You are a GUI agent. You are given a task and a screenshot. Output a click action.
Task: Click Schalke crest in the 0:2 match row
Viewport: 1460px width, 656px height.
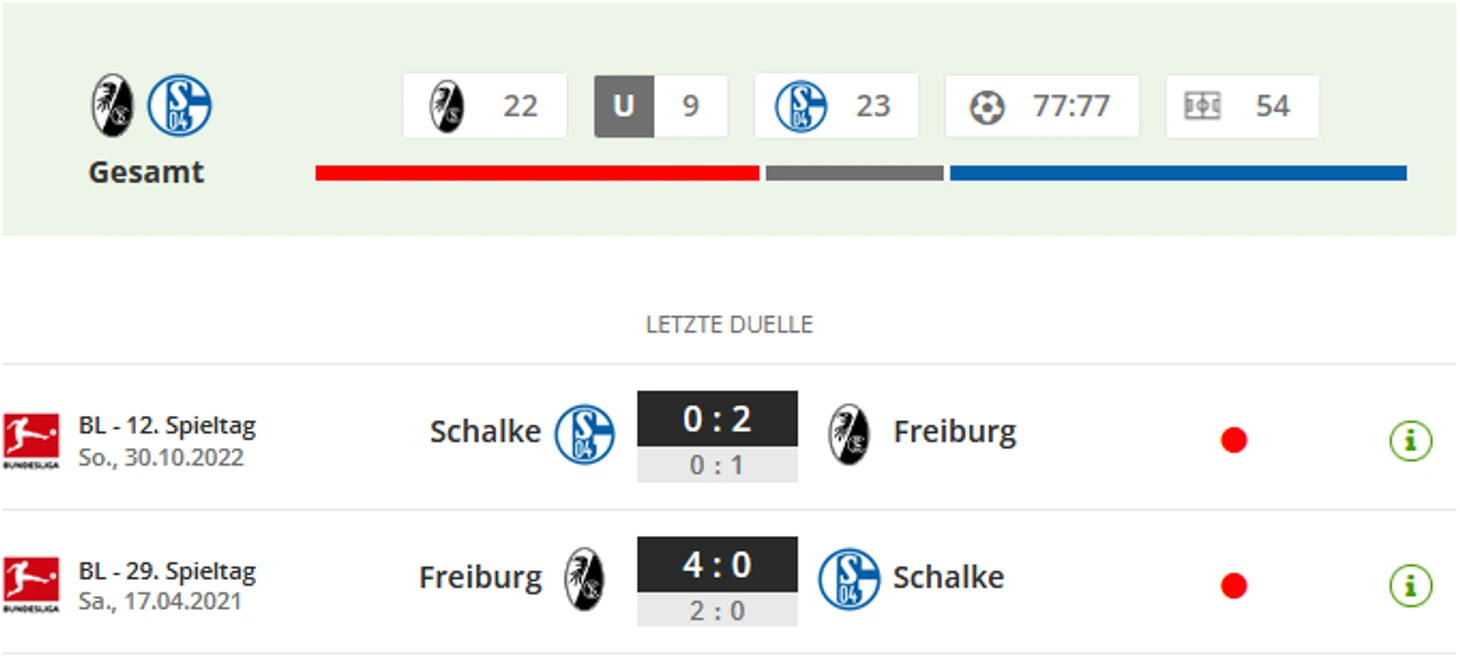585,433
